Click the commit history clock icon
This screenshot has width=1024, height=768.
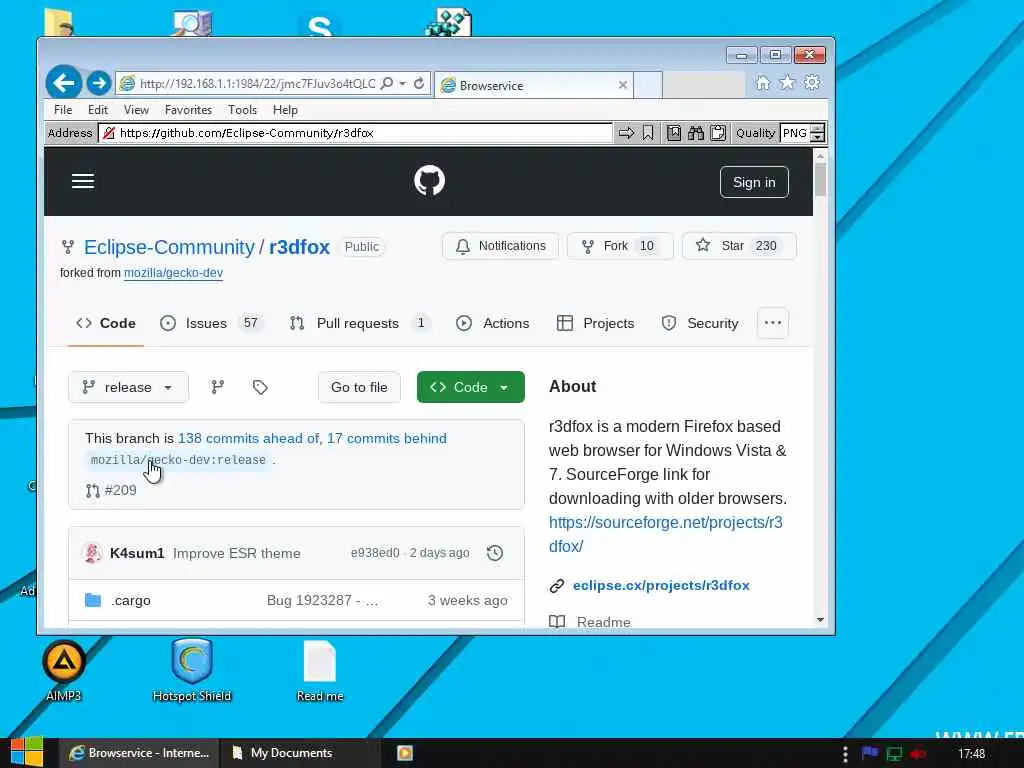pos(495,553)
